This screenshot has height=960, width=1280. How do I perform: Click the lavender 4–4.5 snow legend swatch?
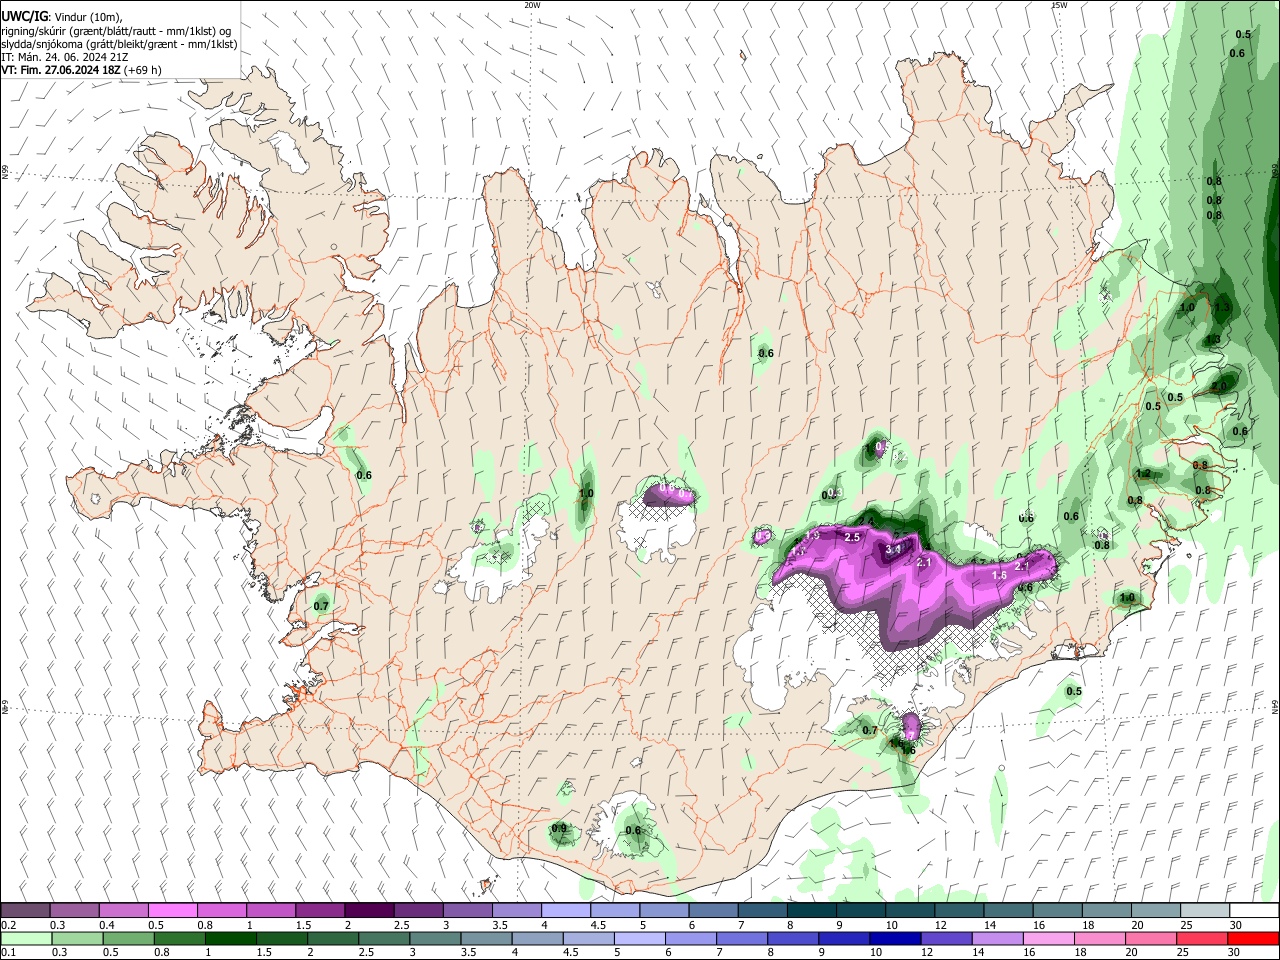(x=565, y=910)
